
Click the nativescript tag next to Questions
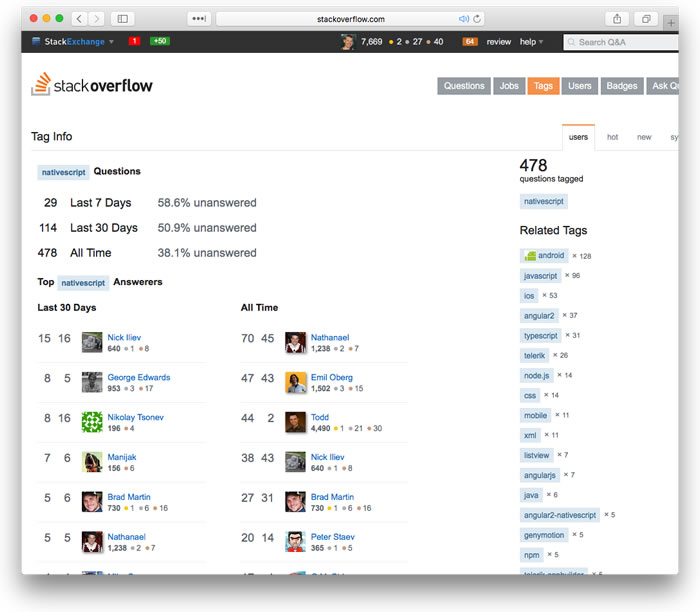point(63,172)
